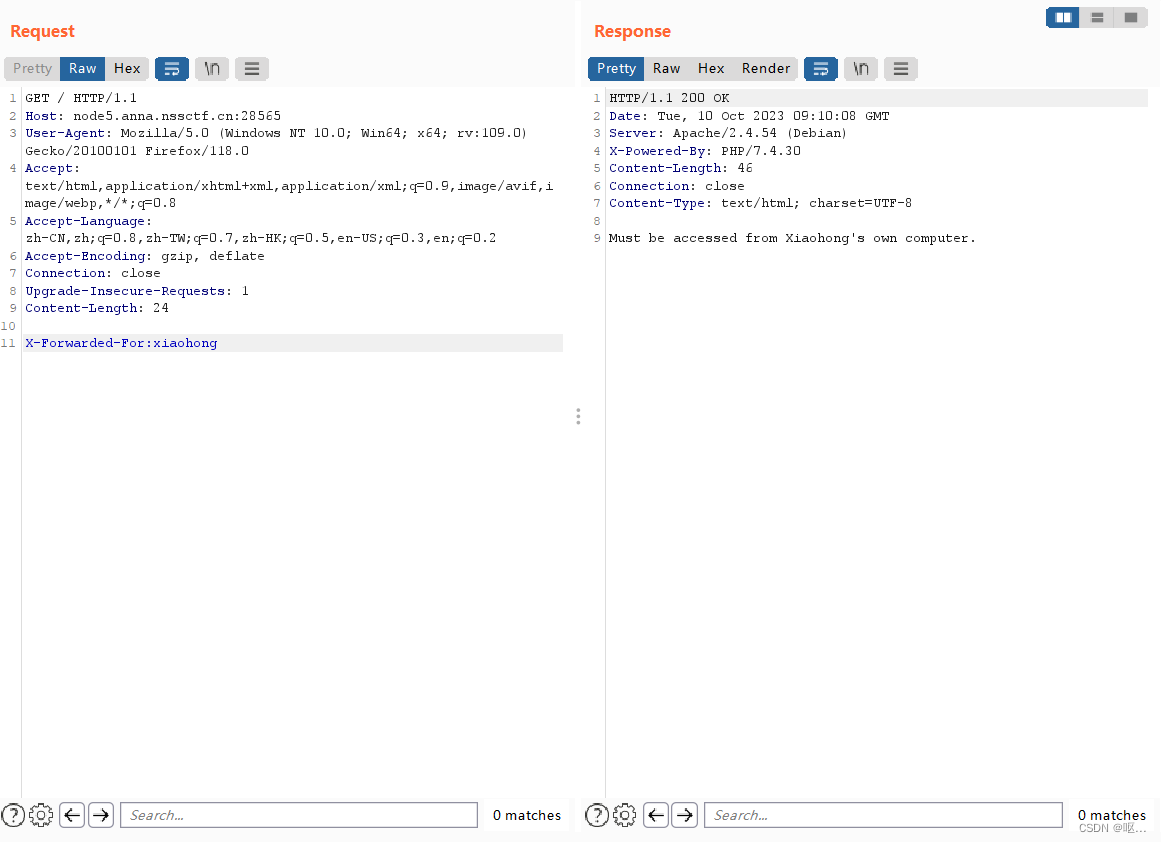Open the Hex tab in Request panel
Image resolution: width=1161 pixels, height=842 pixels.
[x=127, y=68]
